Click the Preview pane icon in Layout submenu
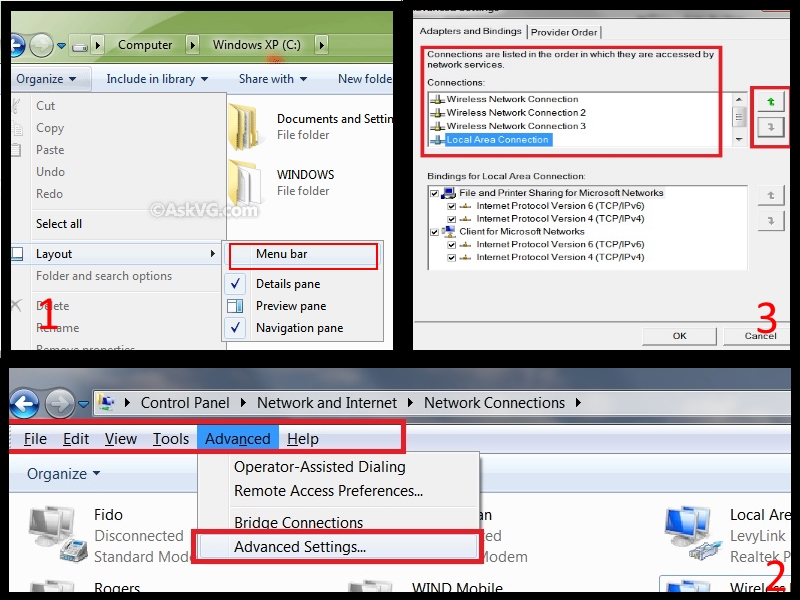 click(x=235, y=306)
